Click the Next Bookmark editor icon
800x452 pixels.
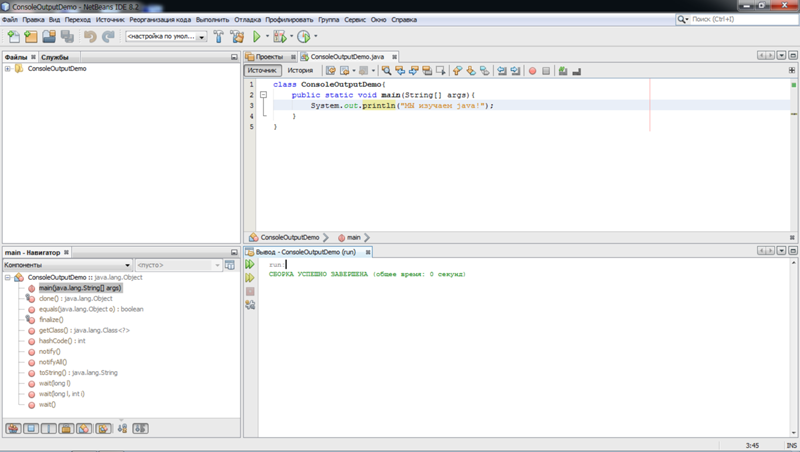tap(471, 71)
